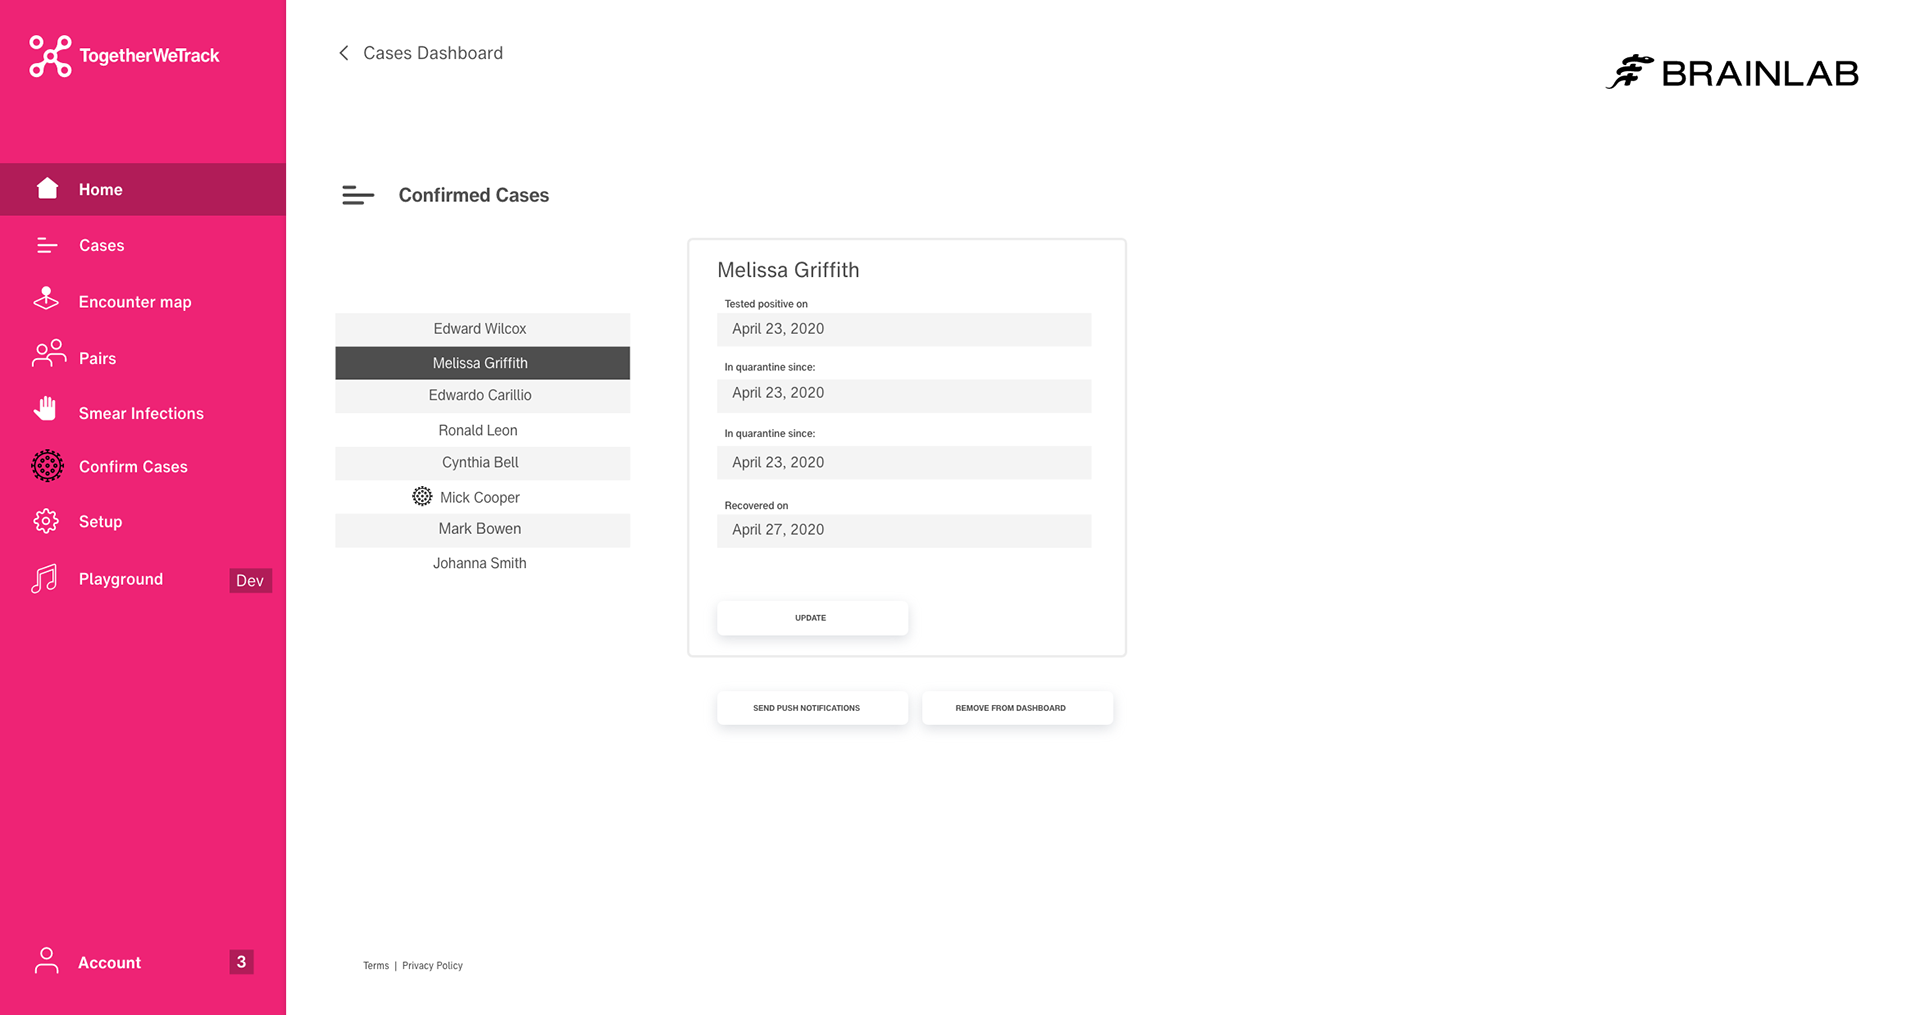Click the Recovered on date field
The height and width of the screenshot is (1015, 1920).
[904, 531]
